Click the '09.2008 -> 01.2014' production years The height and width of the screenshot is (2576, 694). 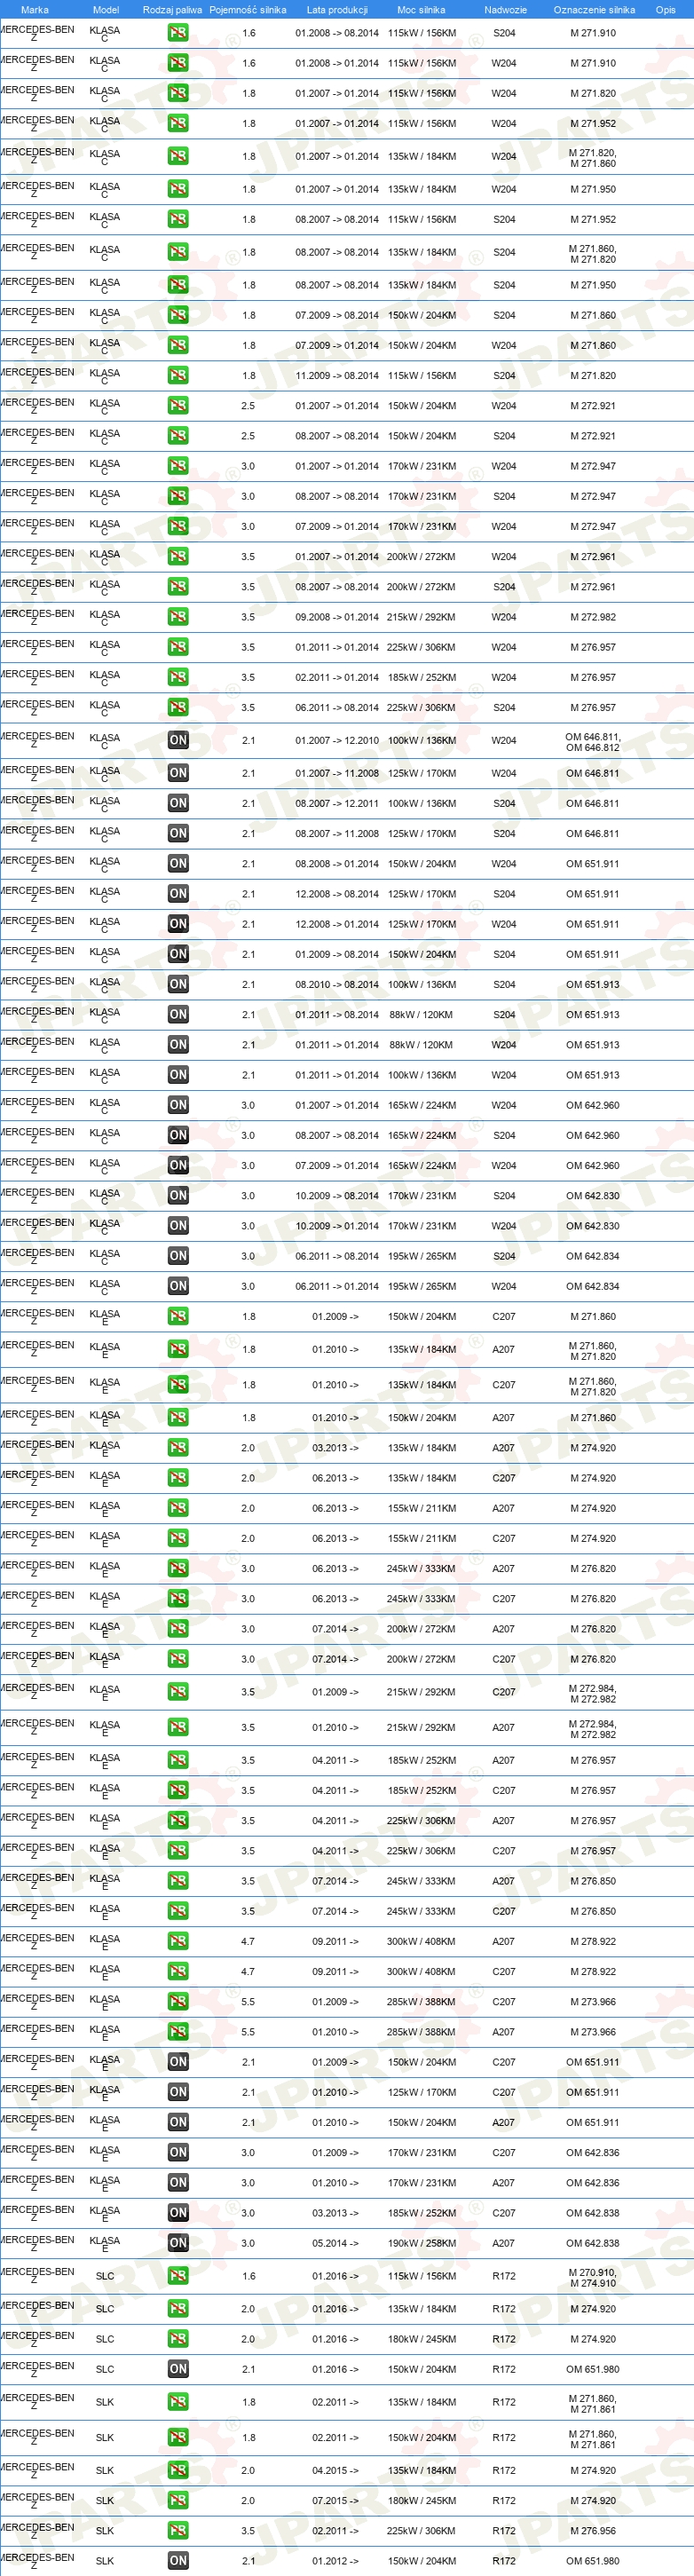point(337,617)
